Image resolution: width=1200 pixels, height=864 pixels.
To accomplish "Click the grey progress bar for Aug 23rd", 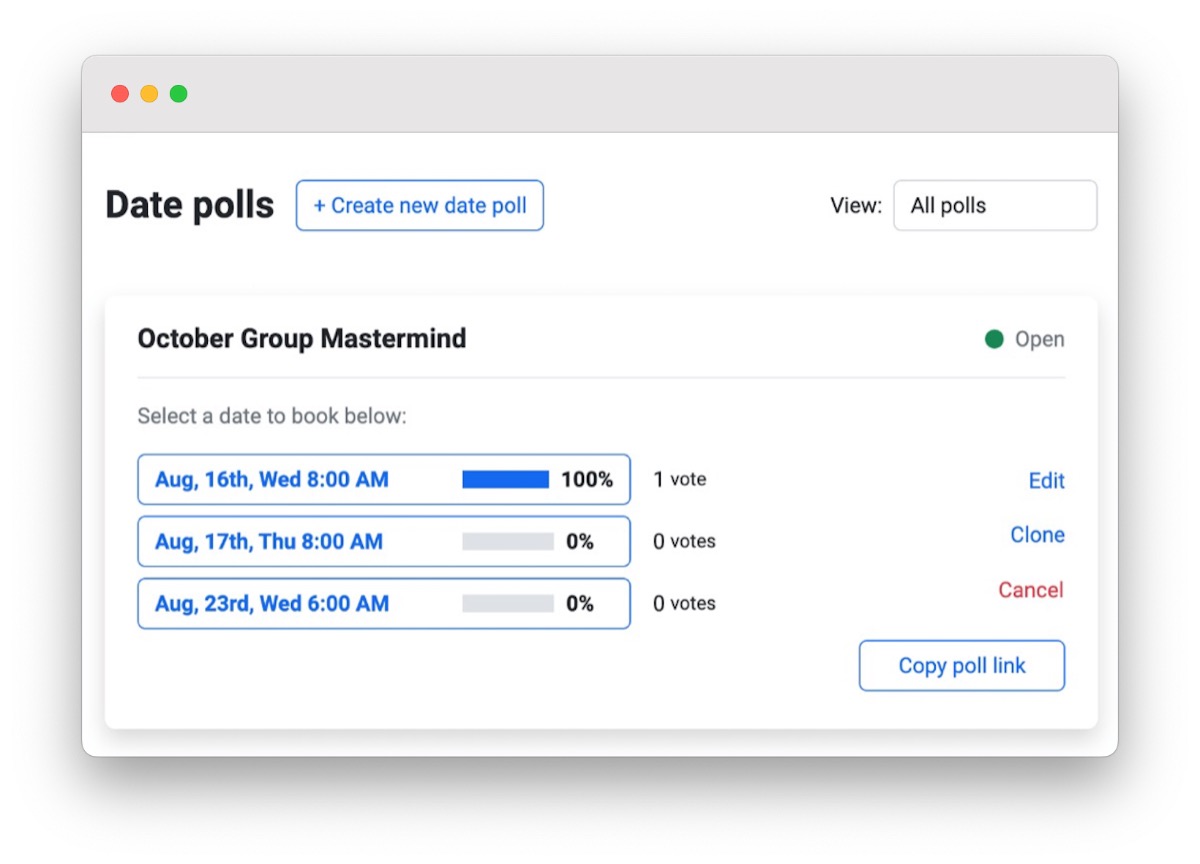I will point(507,604).
